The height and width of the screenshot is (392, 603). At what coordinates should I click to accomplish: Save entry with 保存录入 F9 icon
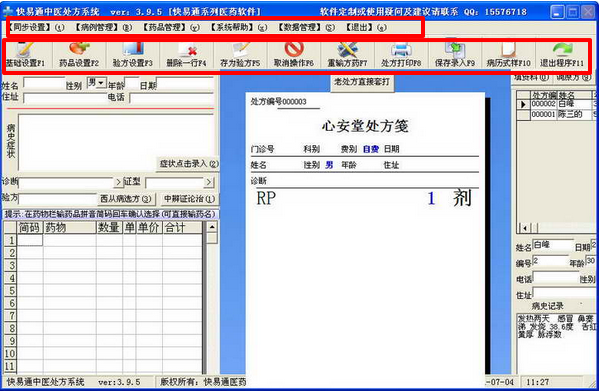point(455,55)
